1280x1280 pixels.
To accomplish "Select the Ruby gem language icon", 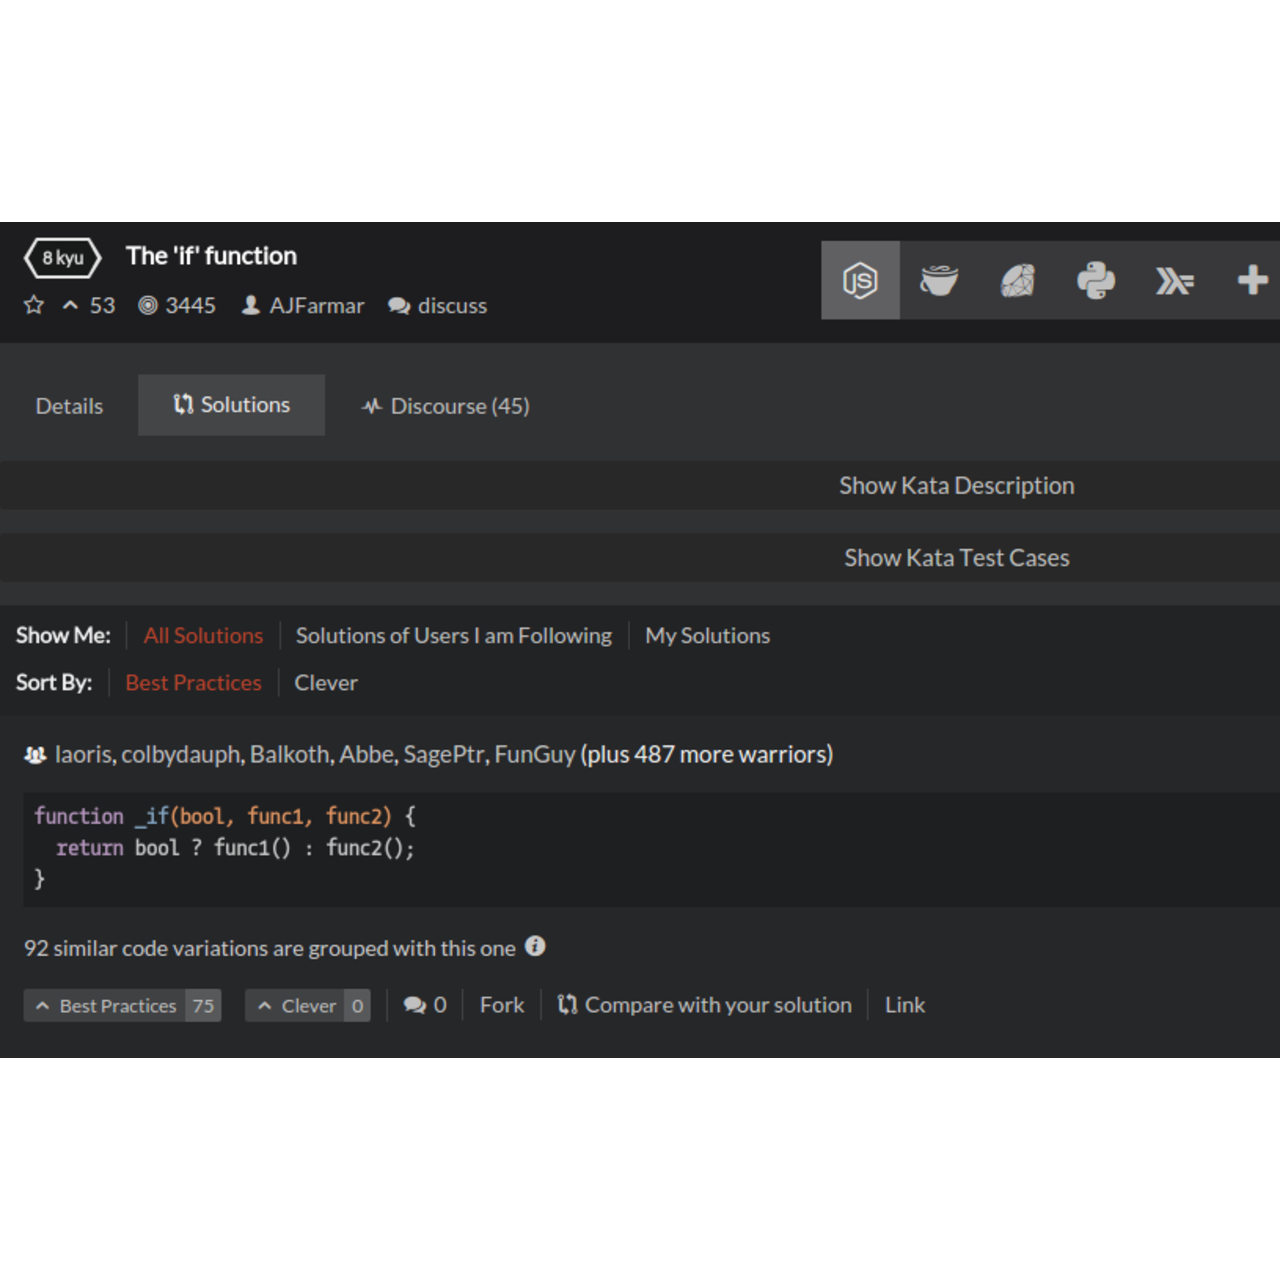I will tap(1018, 280).
